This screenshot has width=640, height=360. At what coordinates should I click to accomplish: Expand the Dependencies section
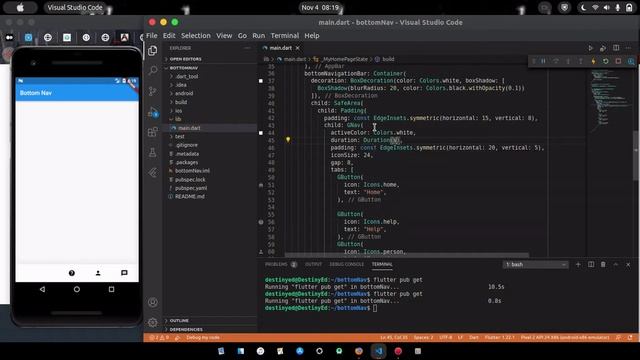(x=210, y=329)
